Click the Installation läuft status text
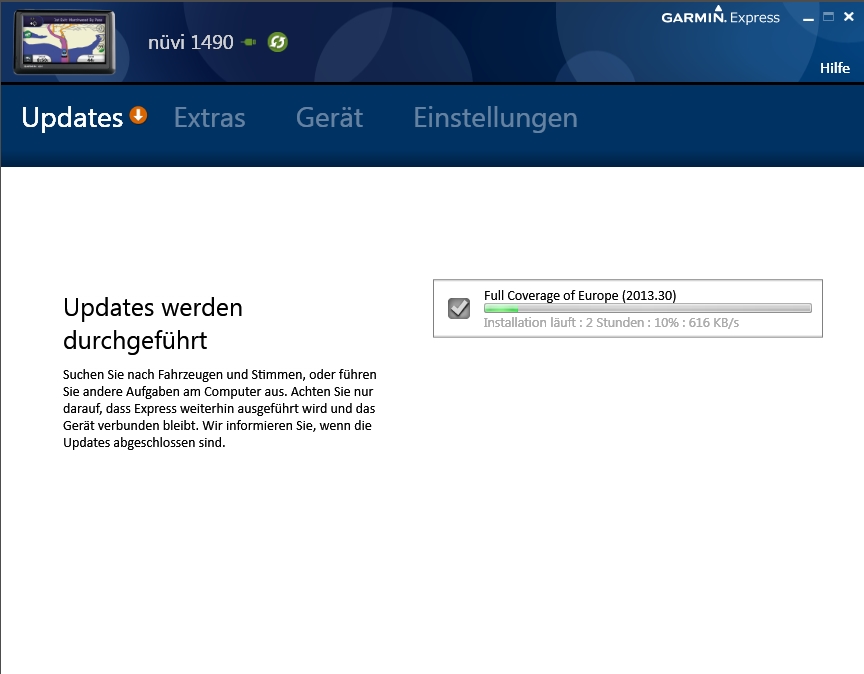The width and height of the screenshot is (864, 674). (x=611, y=323)
